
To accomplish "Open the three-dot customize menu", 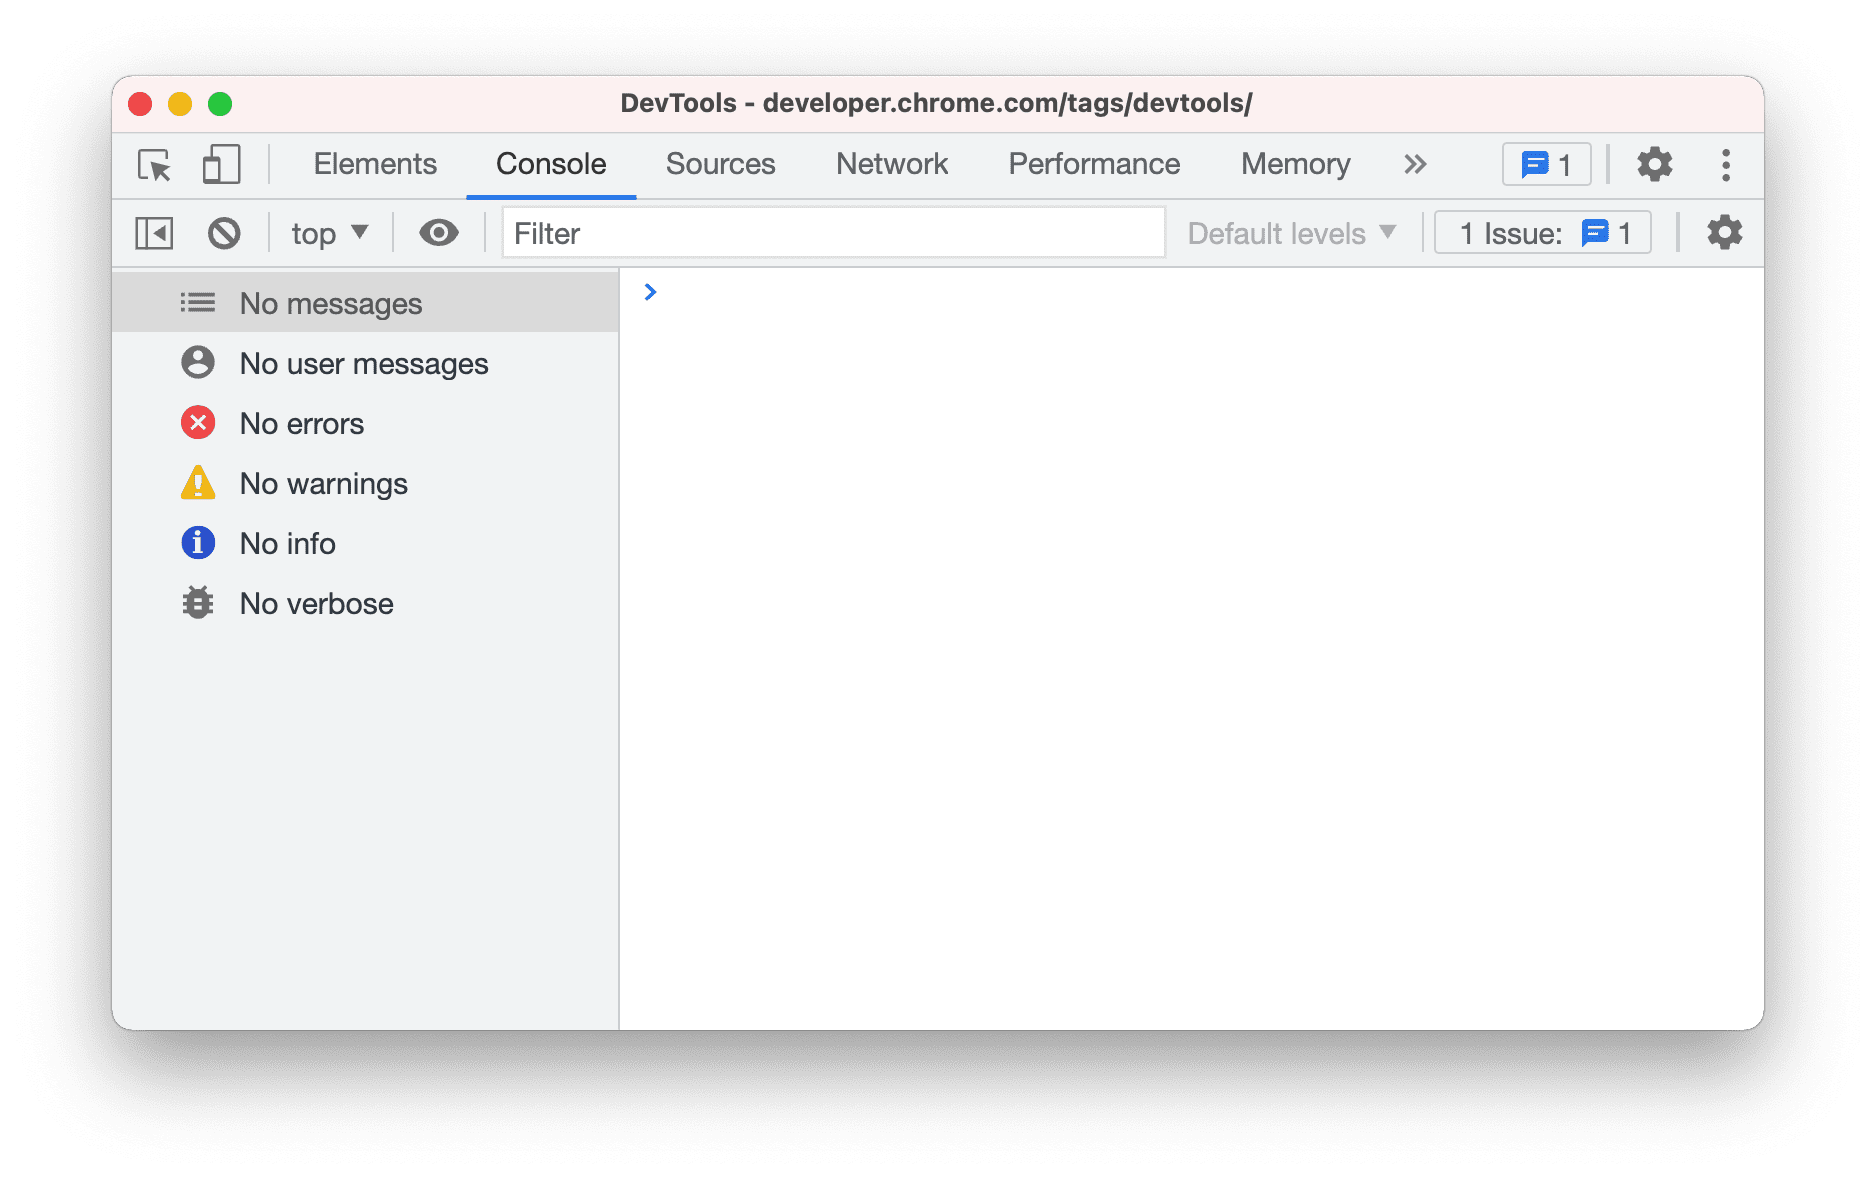I will (x=1726, y=164).
